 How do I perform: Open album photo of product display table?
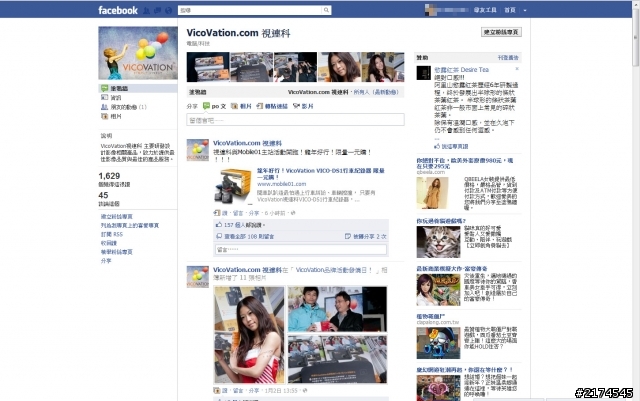tap(338, 359)
